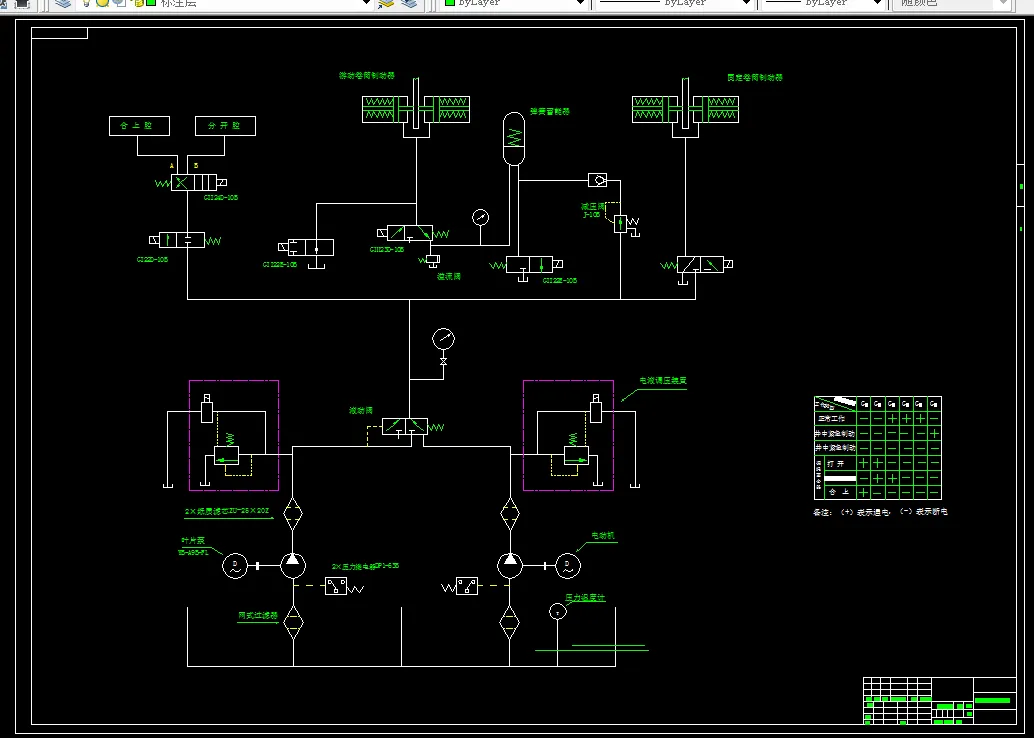Select the 弹簧蓄能器 label text
Image resolution: width=1034 pixels, height=738 pixels.
tap(550, 111)
